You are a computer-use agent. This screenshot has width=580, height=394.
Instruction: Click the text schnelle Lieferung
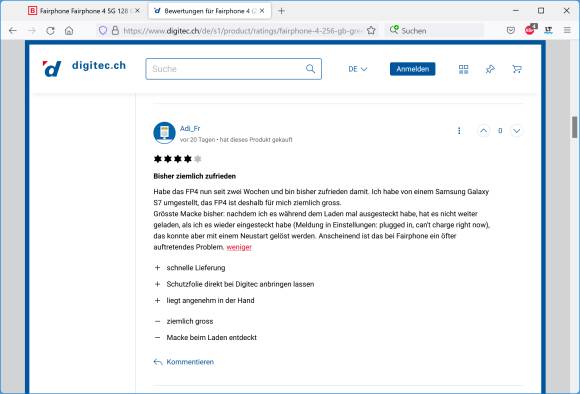pos(196,268)
